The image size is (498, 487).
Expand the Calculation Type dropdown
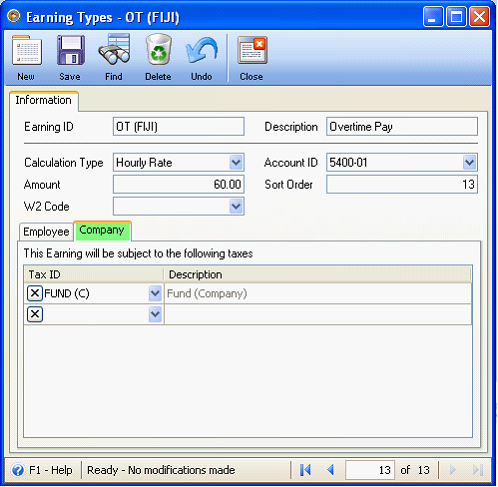point(236,163)
